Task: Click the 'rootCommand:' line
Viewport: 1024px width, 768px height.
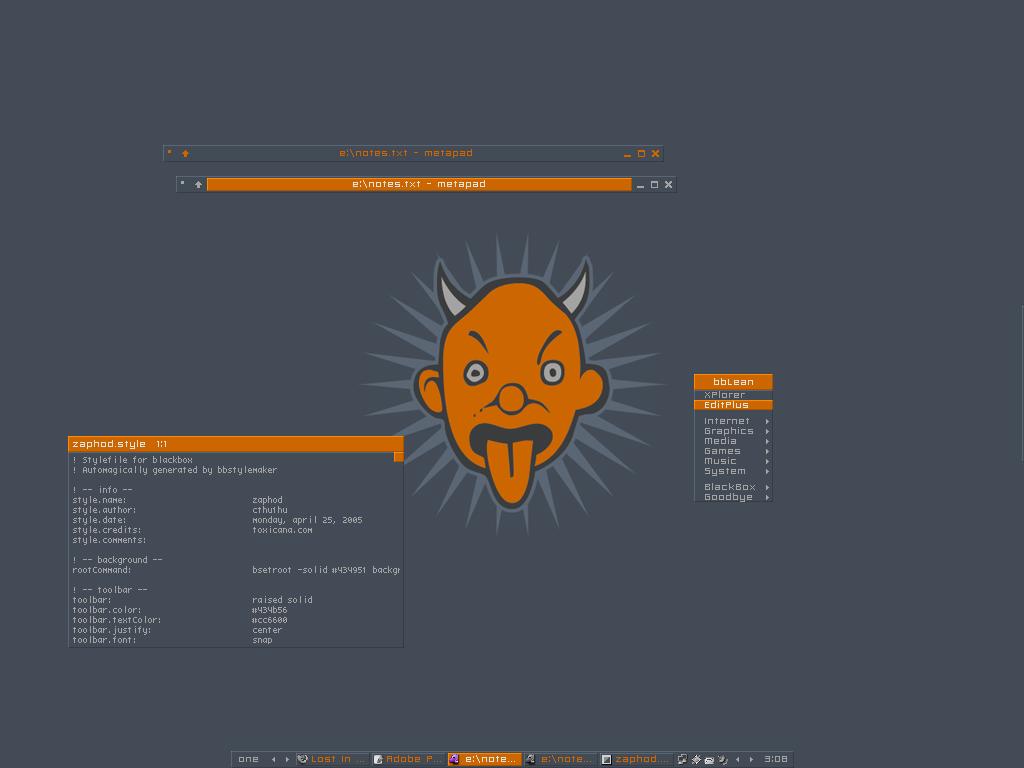Action: (101, 570)
